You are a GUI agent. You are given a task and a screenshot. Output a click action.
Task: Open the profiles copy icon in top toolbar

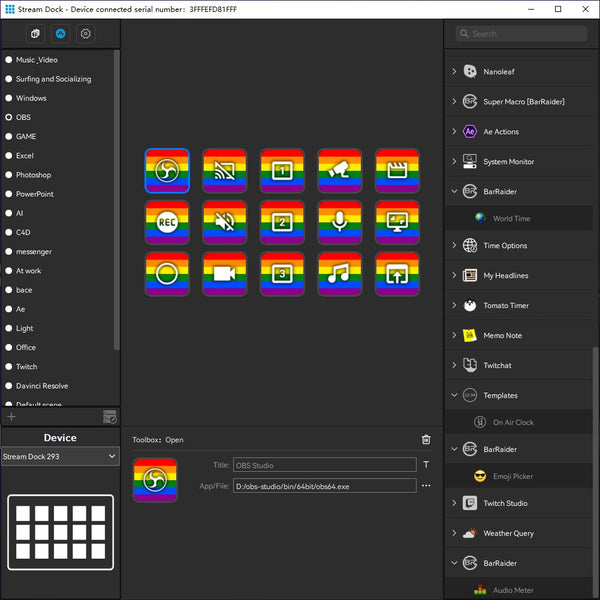click(x=35, y=34)
